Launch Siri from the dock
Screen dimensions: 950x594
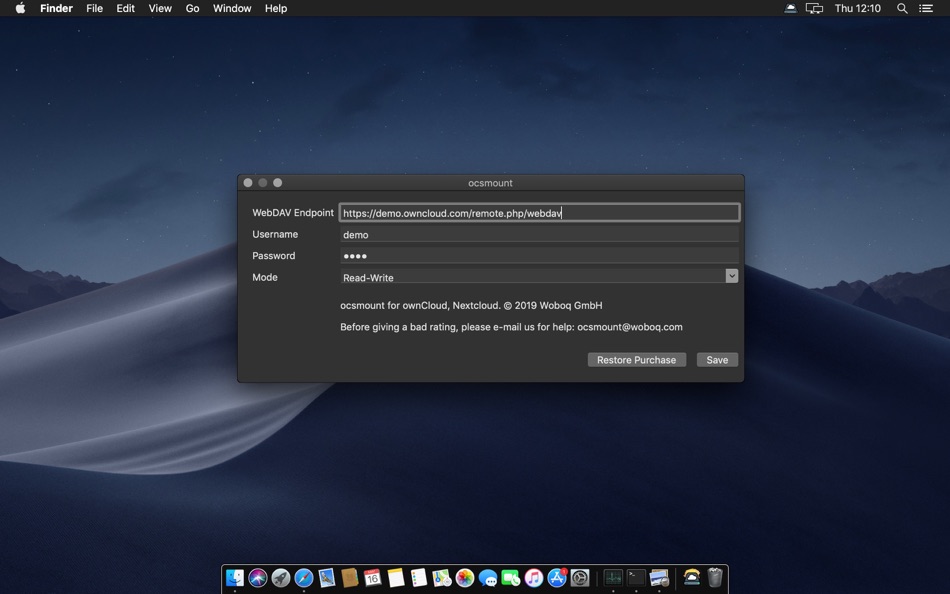point(258,578)
